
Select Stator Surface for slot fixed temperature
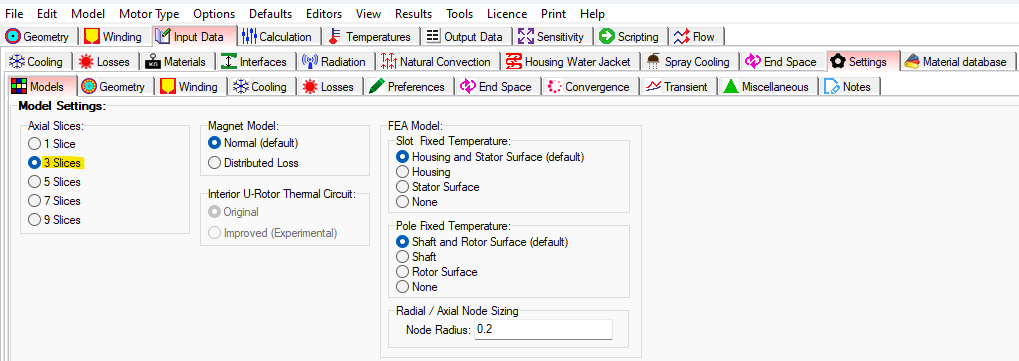tap(437, 187)
